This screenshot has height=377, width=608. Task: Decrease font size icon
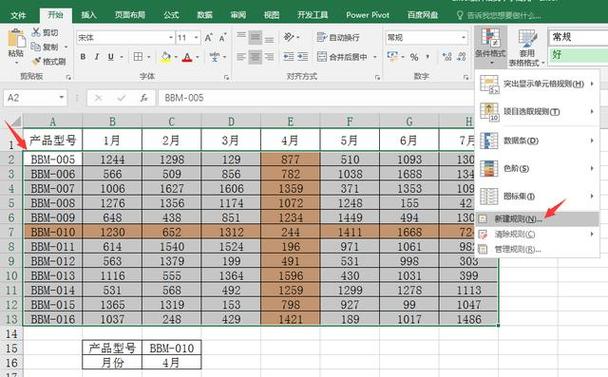pyautogui.click(x=223, y=38)
